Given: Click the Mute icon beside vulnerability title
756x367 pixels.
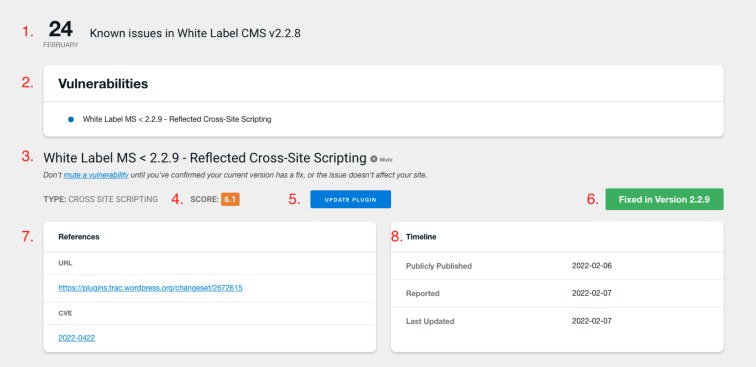Looking at the screenshot, I should tap(374, 159).
